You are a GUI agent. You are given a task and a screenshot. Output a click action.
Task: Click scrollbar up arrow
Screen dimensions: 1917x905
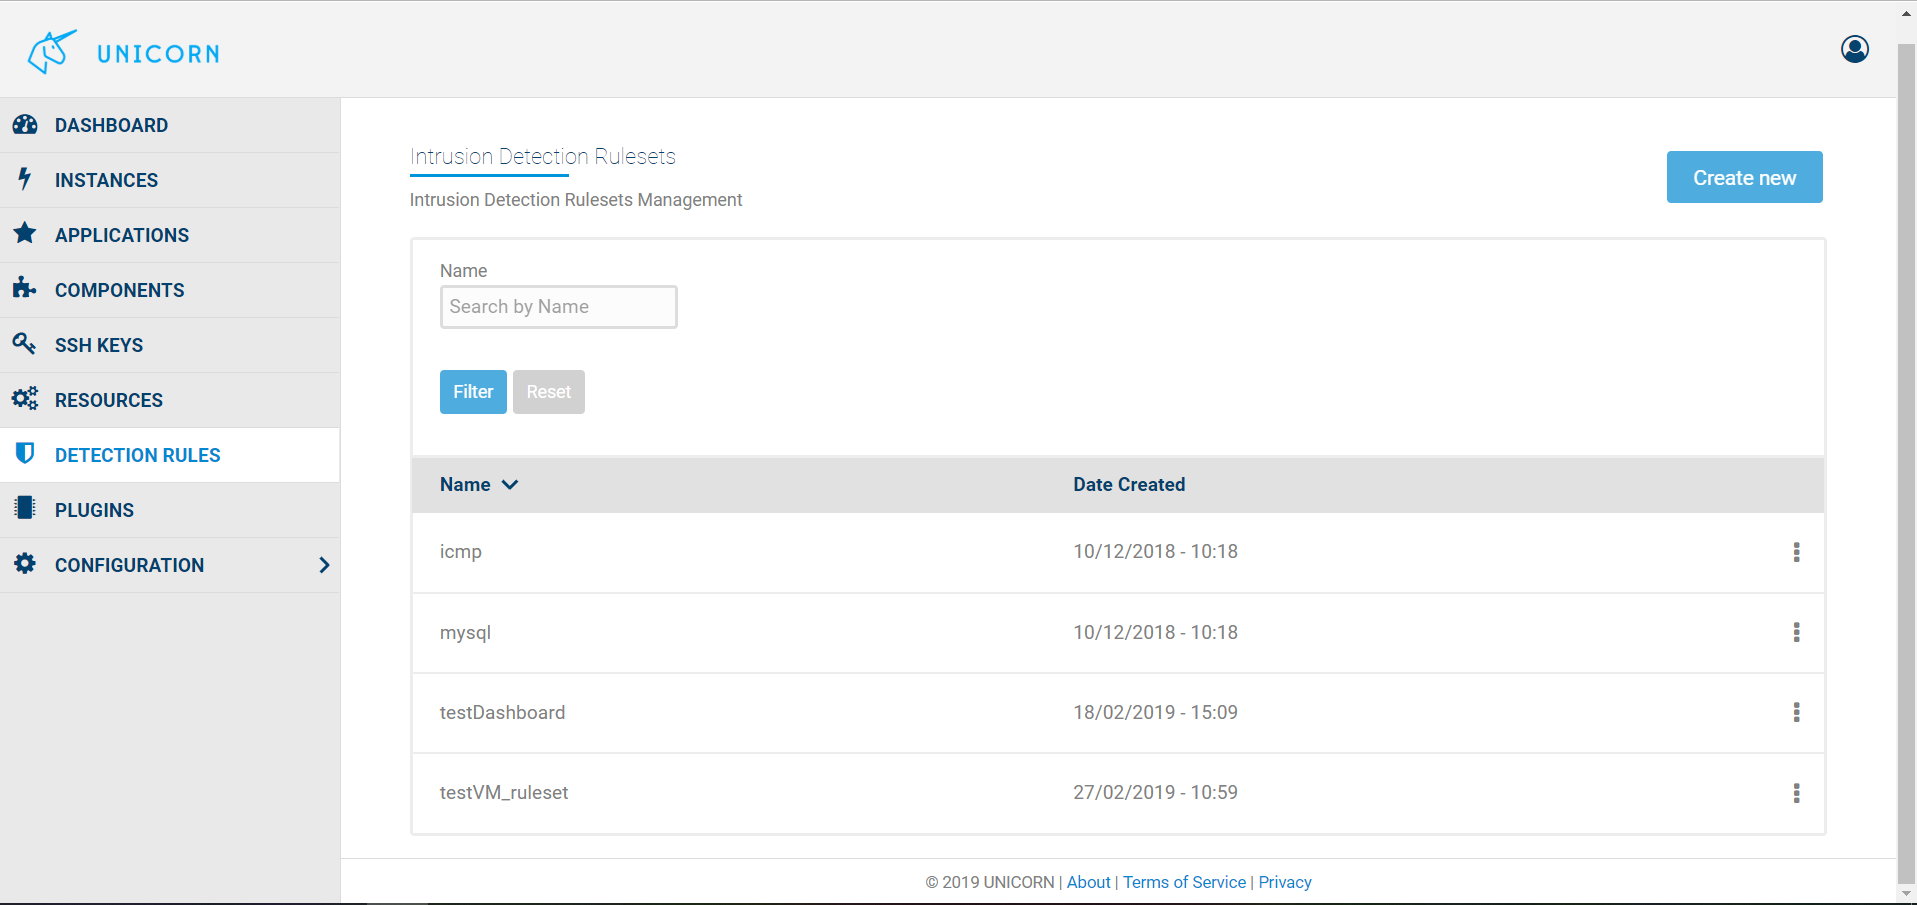tap(1907, 12)
